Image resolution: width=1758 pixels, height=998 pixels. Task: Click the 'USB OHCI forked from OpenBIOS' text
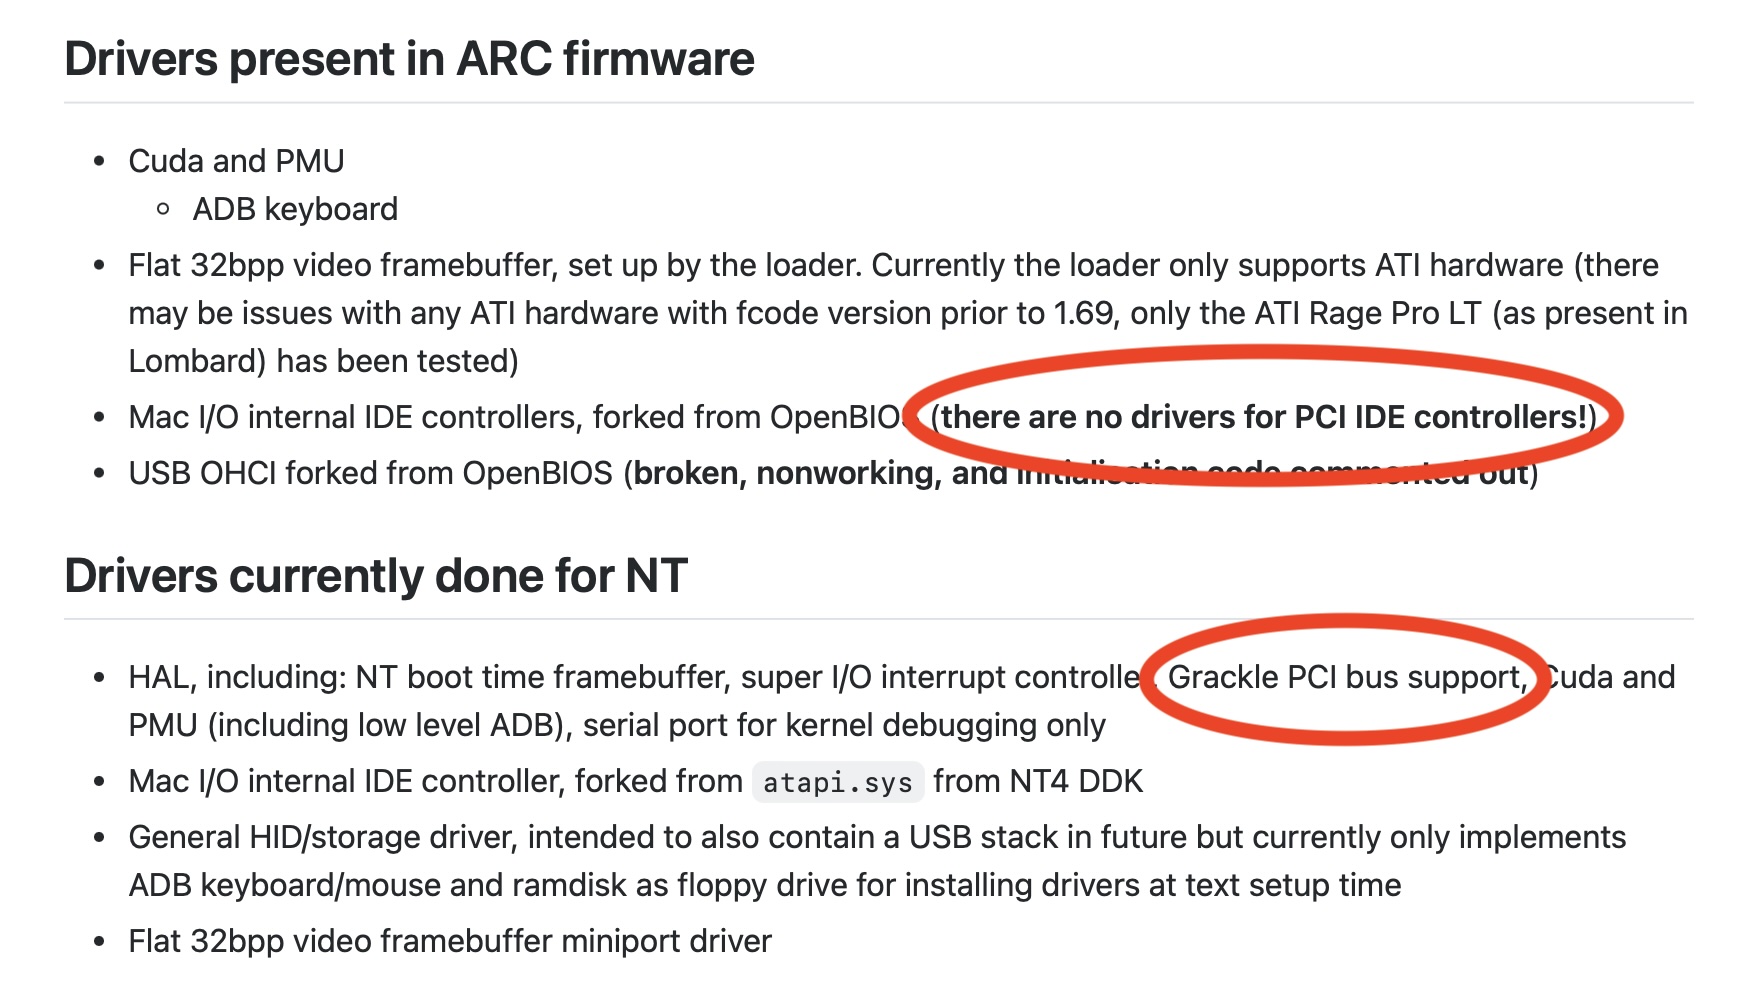[370, 473]
